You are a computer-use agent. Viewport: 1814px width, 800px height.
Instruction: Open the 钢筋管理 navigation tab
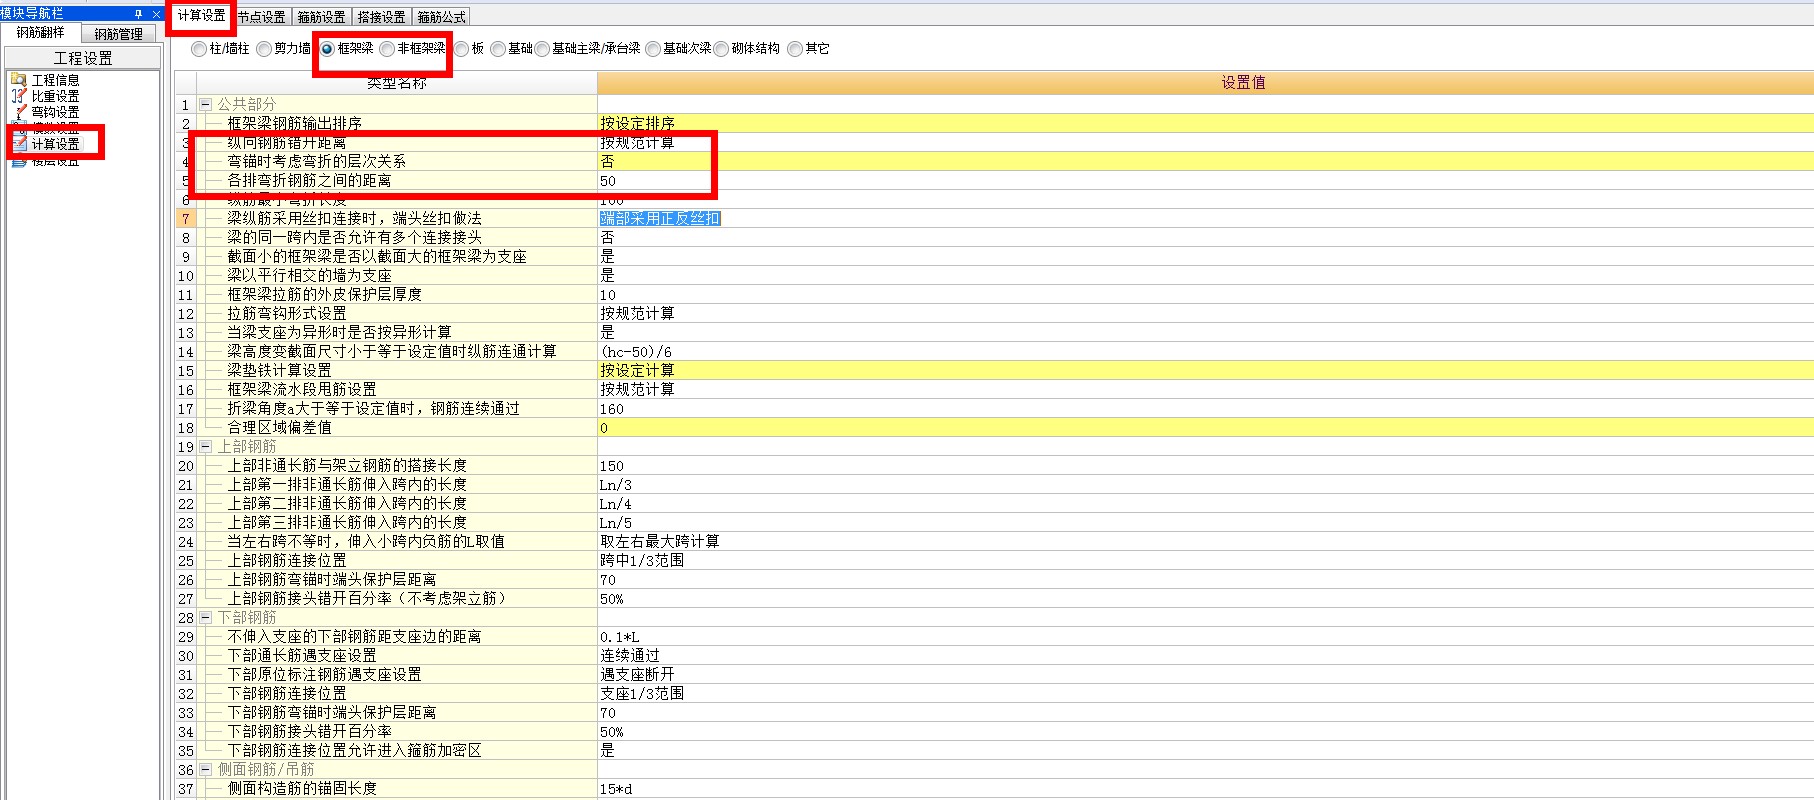pyautogui.click(x=118, y=34)
